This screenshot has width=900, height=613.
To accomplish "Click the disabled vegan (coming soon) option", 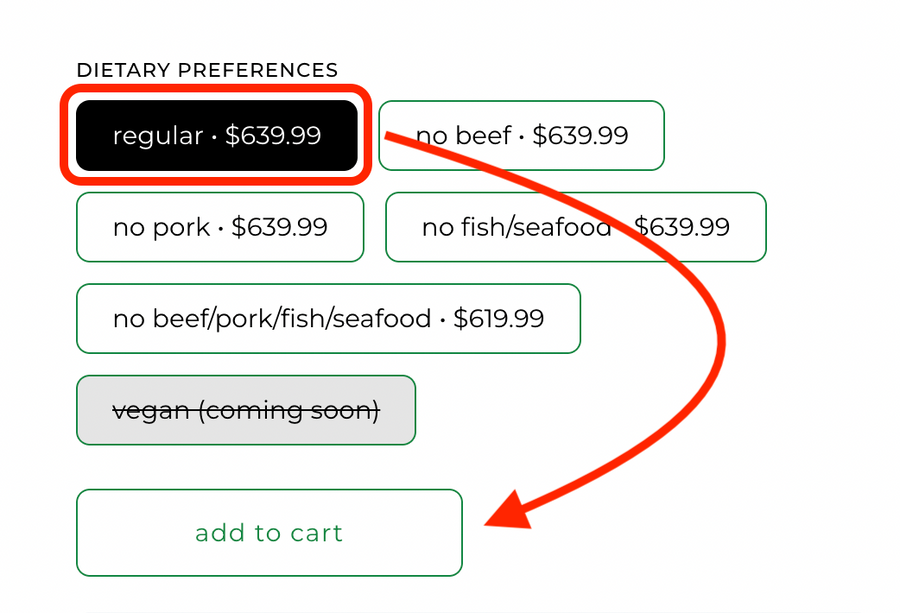I will point(245,410).
